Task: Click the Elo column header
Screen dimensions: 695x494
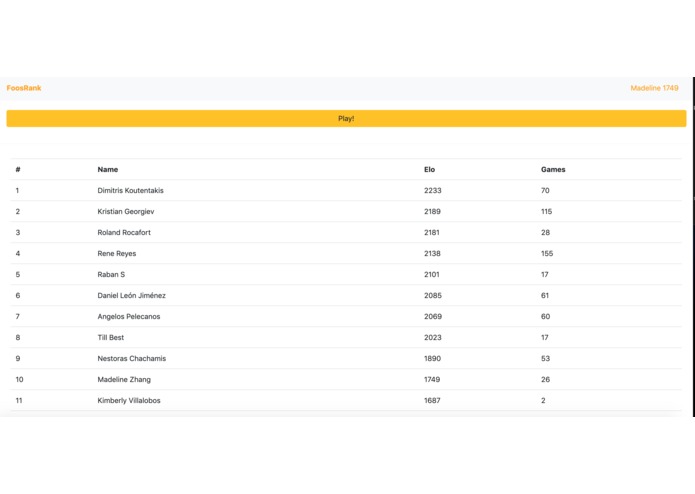Action: click(x=429, y=169)
